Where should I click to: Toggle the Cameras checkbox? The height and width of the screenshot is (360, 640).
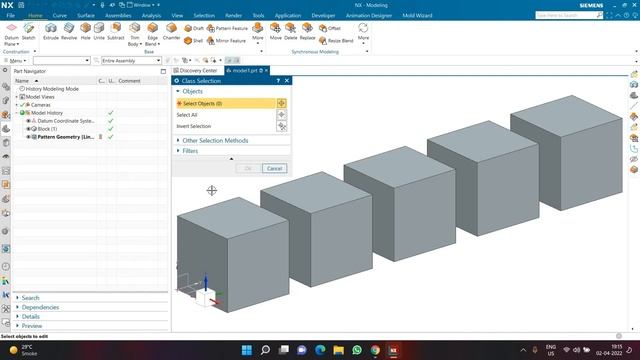pos(22,105)
